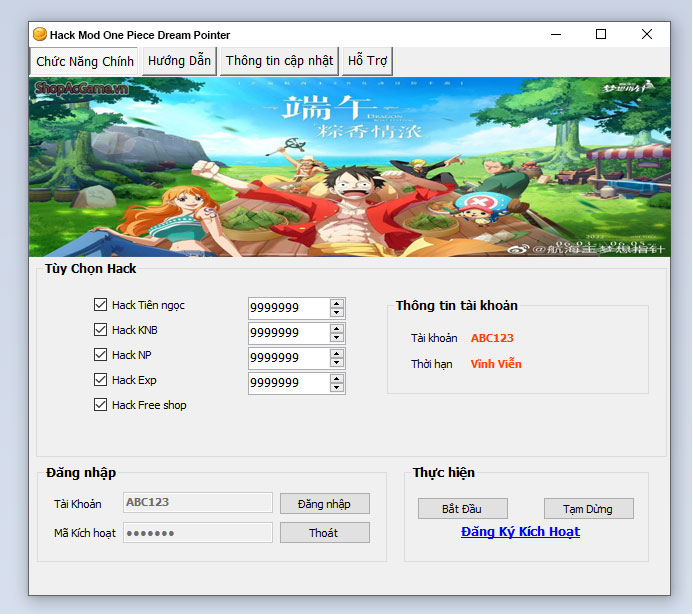
Task: Toggle the Hack KNB checkbox
Action: 100,330
